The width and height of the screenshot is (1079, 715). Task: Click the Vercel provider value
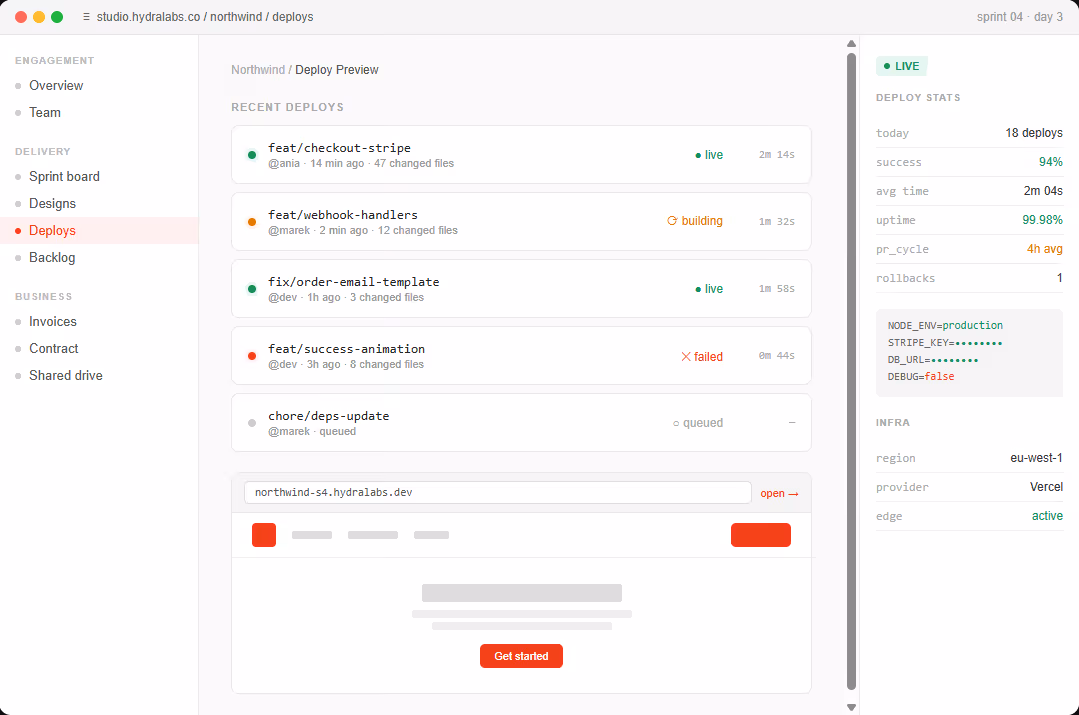[1046, 487]
